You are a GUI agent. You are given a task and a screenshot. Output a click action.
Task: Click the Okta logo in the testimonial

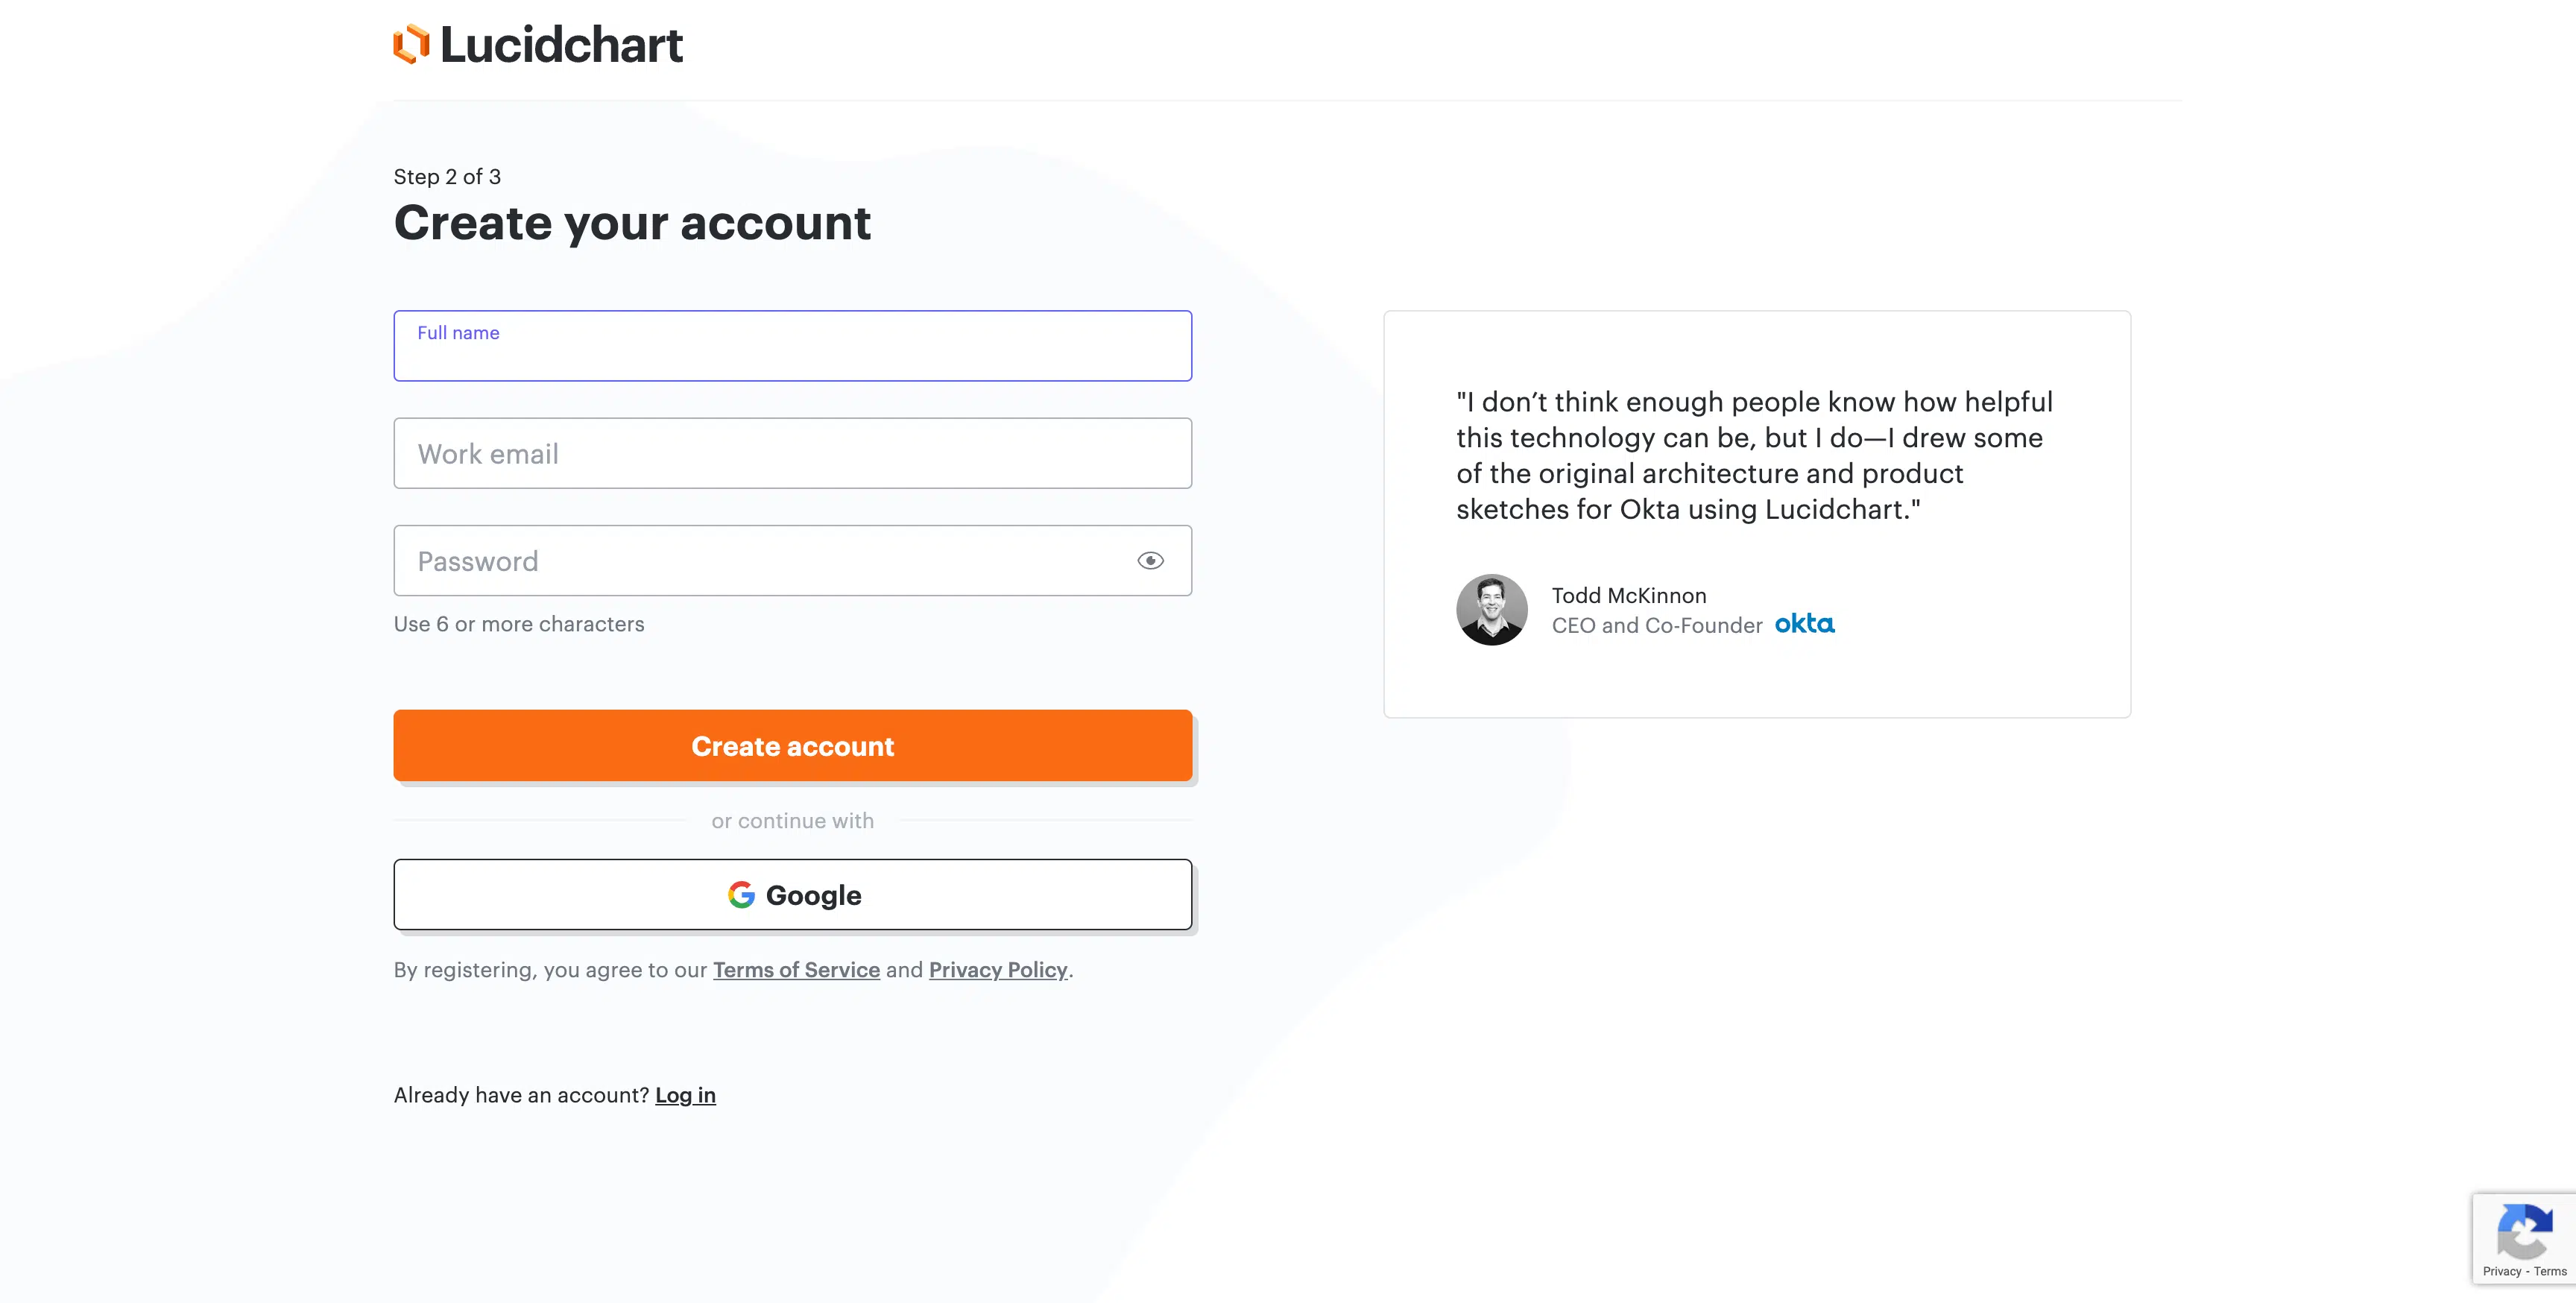point(1804,624)
